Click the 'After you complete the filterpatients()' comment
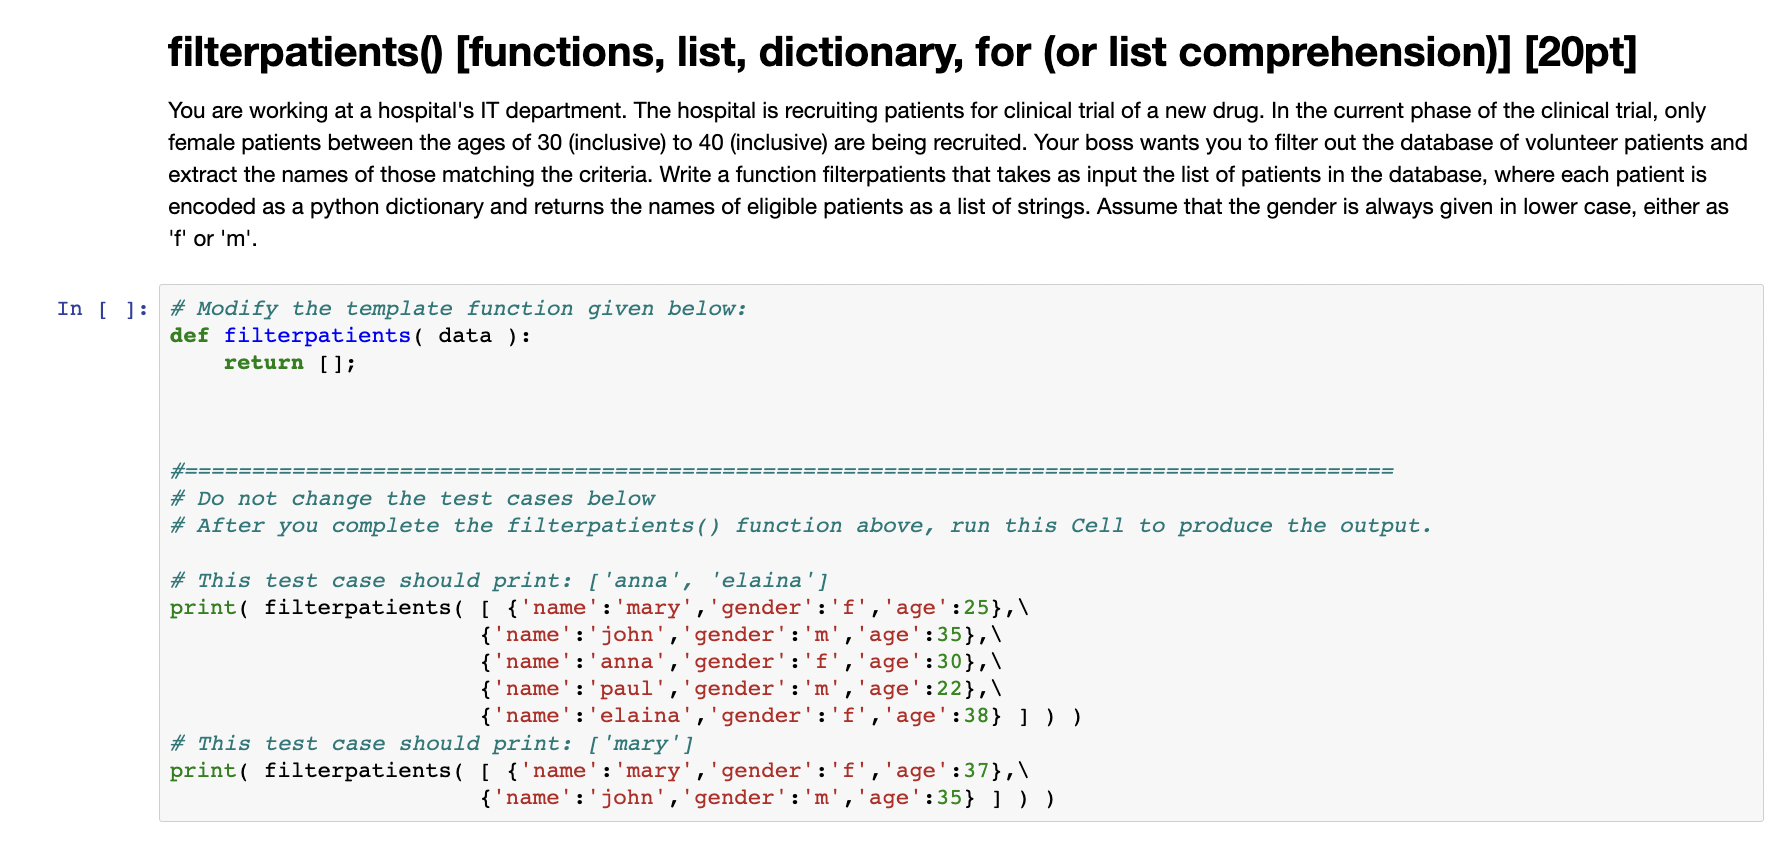1772x852 pixels. pos(801,525)
